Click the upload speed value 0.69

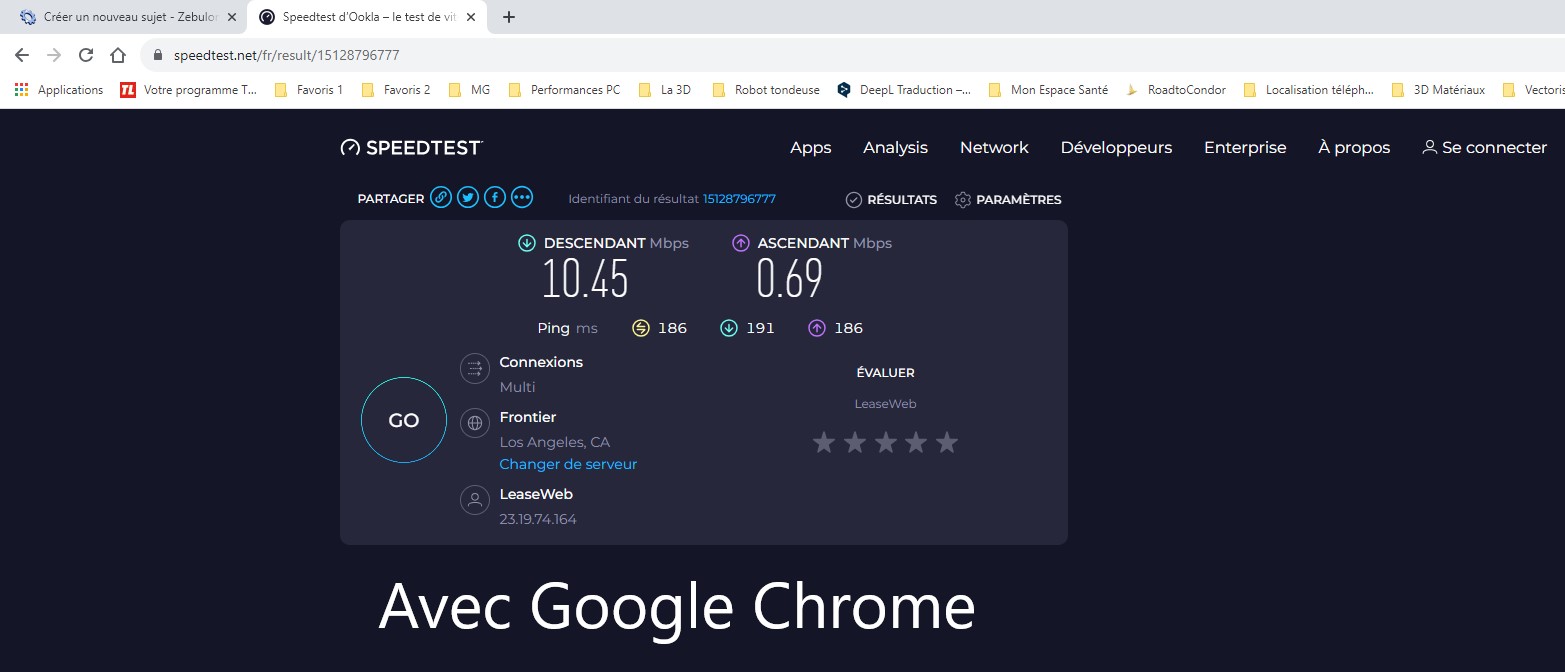tap(789, 279)
